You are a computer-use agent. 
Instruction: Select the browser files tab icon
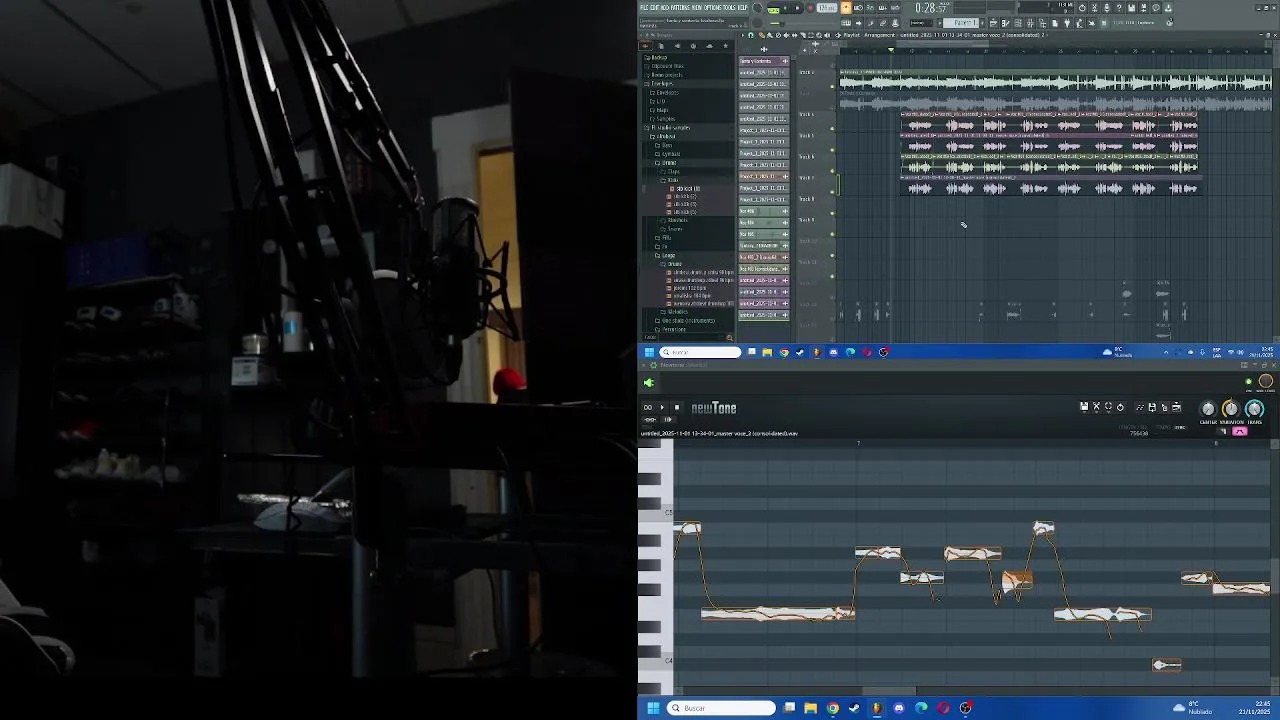coord(661,46)
